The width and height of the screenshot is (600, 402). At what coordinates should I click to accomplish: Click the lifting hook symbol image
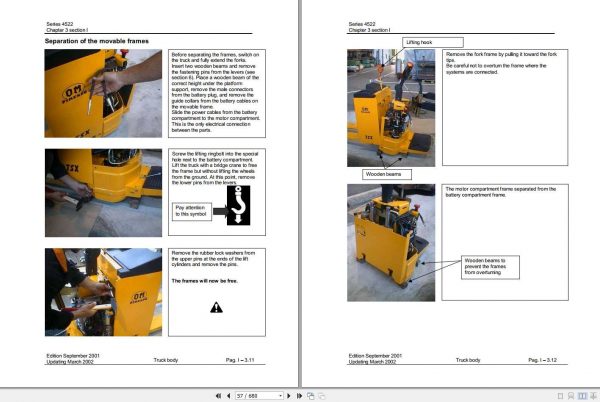pos(238,205)
